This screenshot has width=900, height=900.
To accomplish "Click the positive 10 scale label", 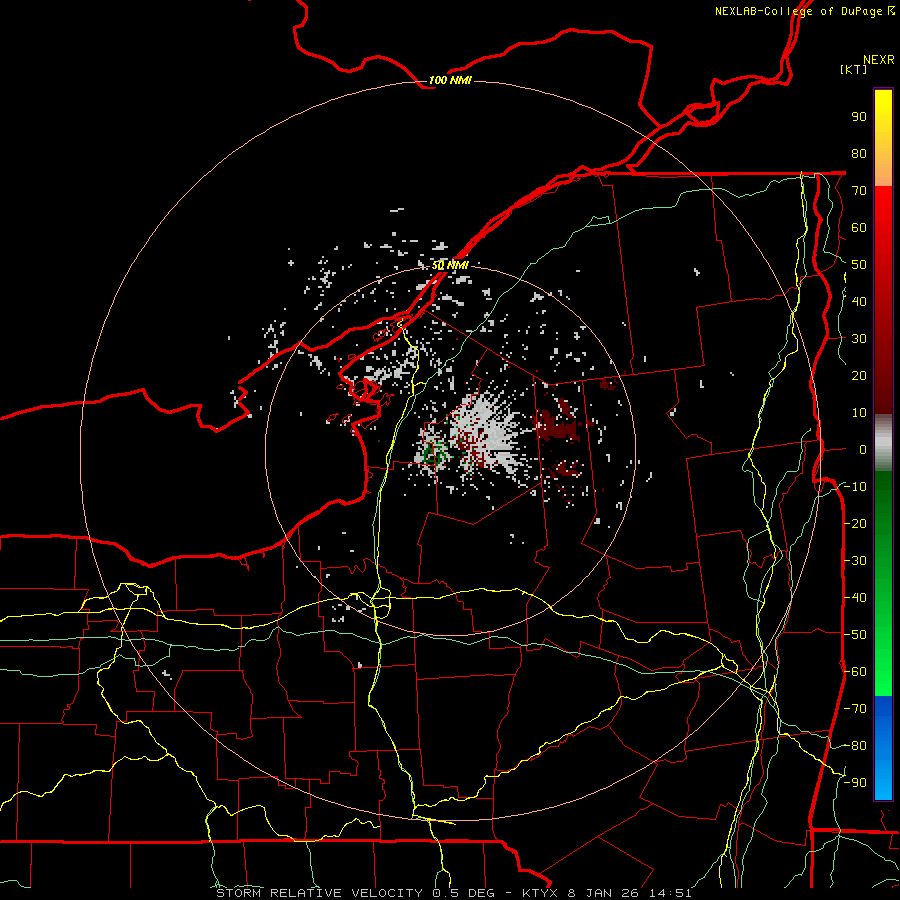I will tap(859, 413).
